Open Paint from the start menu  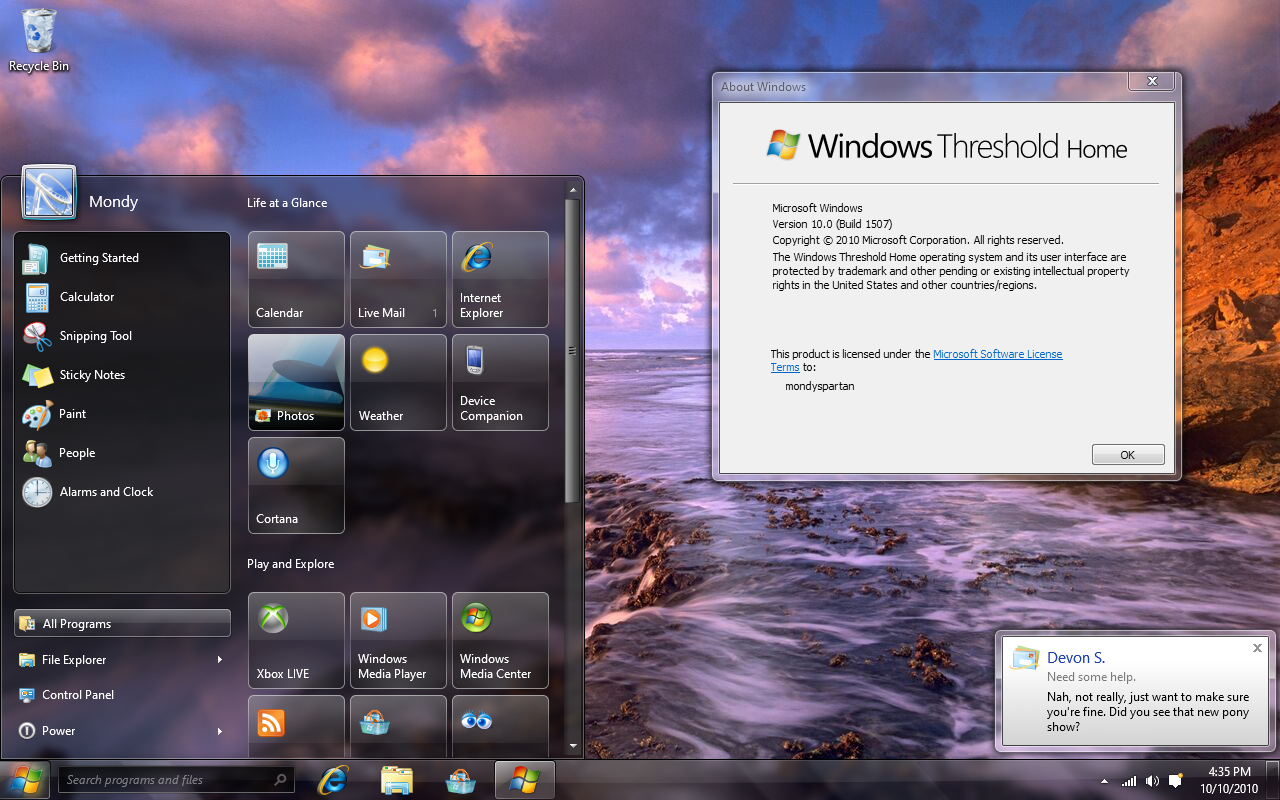[x=122, y=414]
